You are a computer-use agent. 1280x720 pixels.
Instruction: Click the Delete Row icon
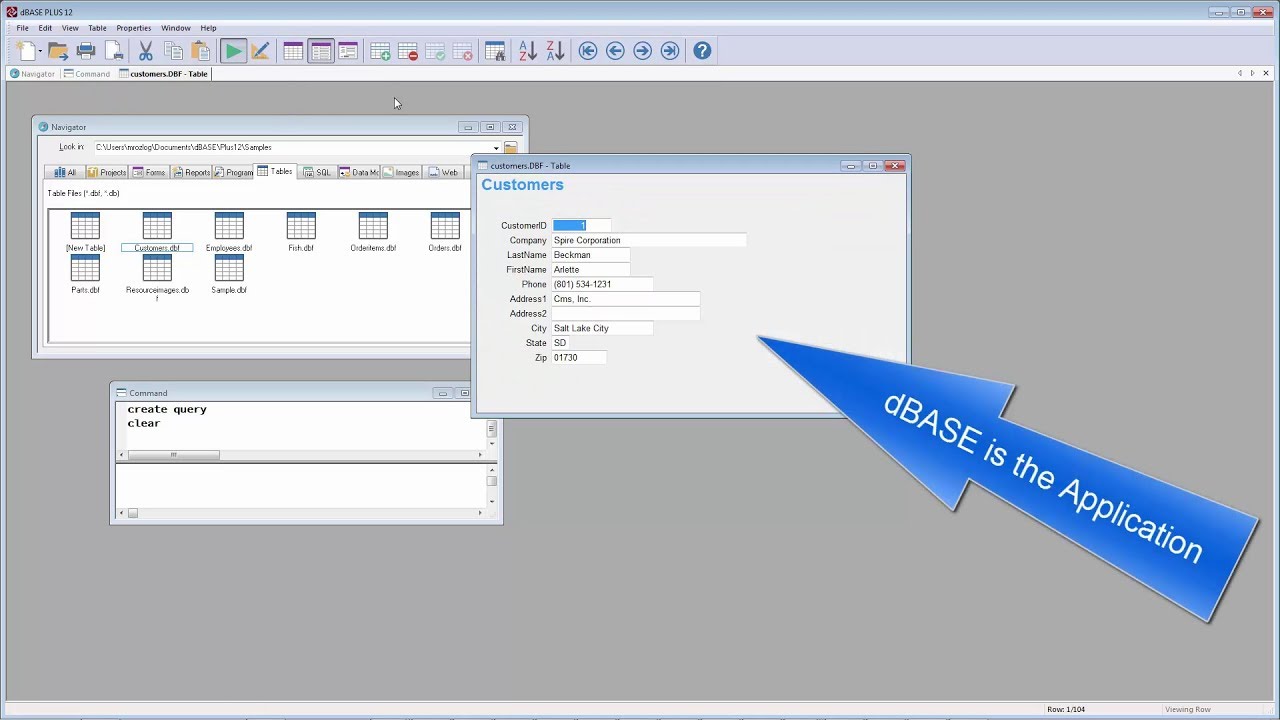point(408,51)
